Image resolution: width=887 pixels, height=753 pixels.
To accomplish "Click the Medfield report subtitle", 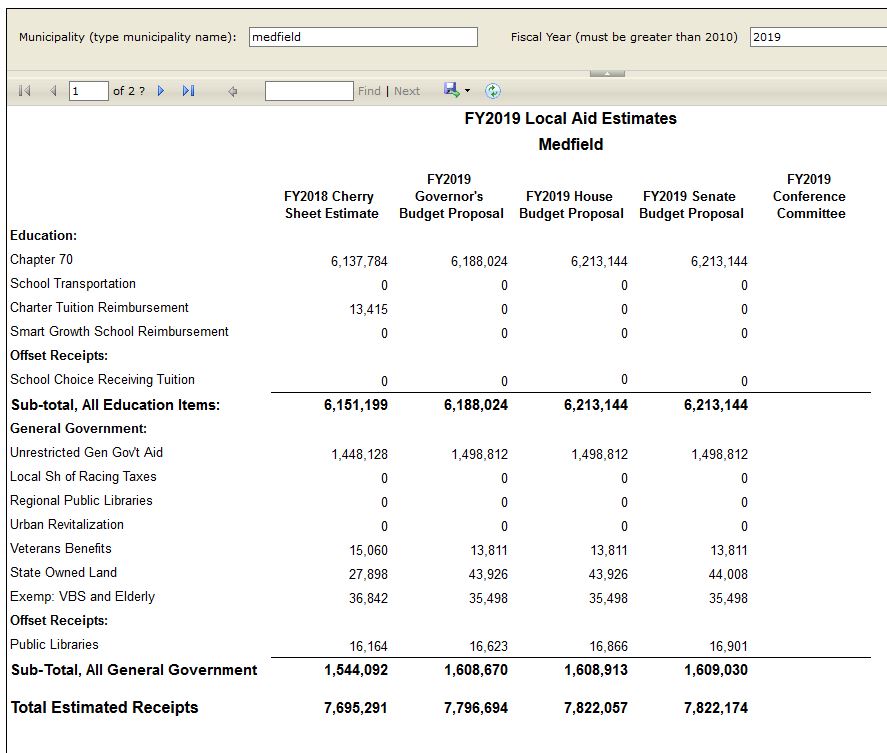I will click(x=571, y=144).
